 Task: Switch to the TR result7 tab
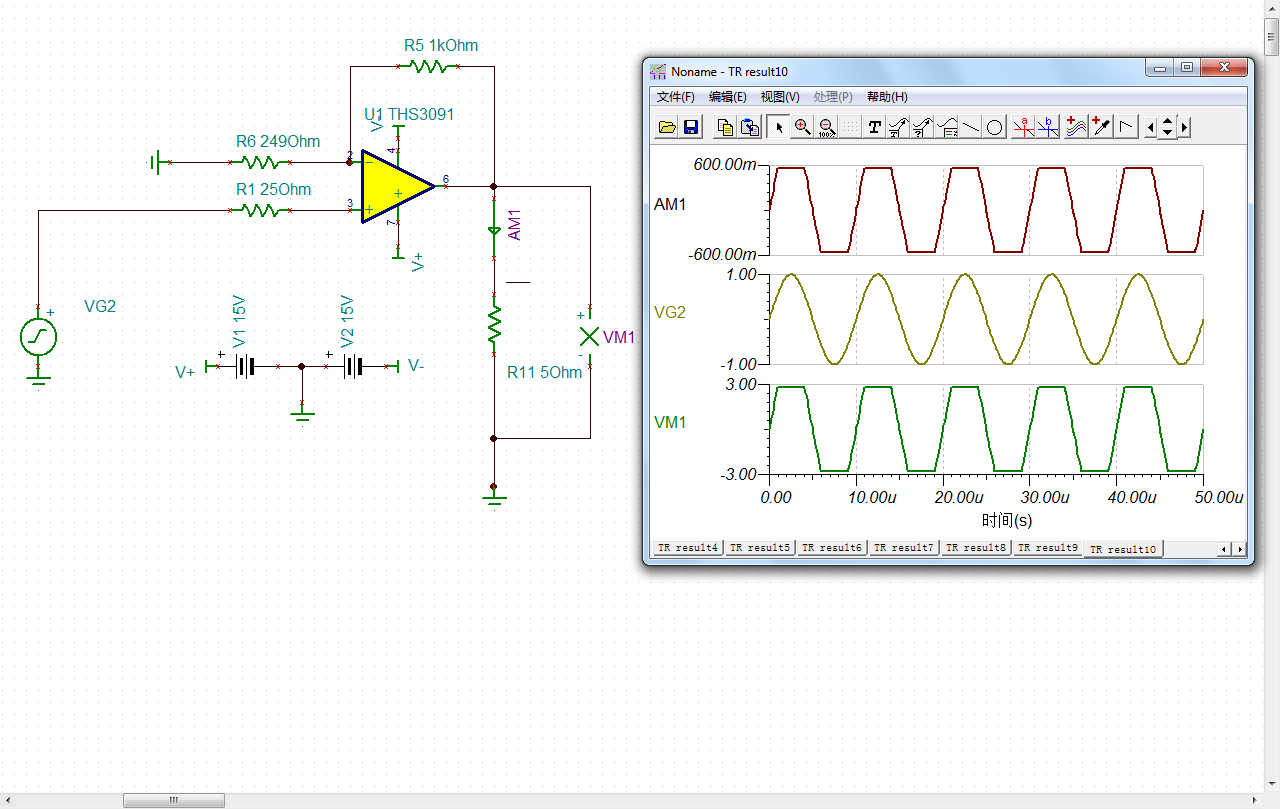904,548
